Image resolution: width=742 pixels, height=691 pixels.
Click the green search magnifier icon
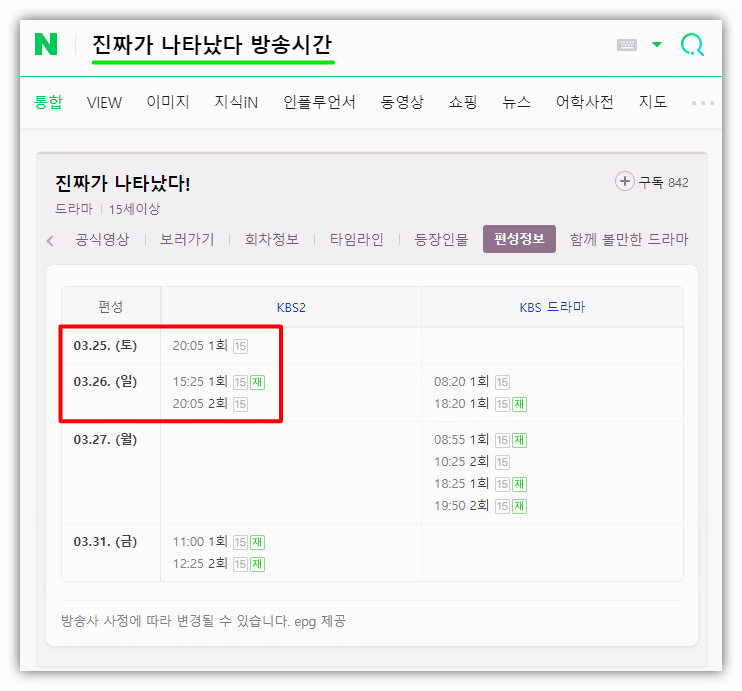click(692, 45)
